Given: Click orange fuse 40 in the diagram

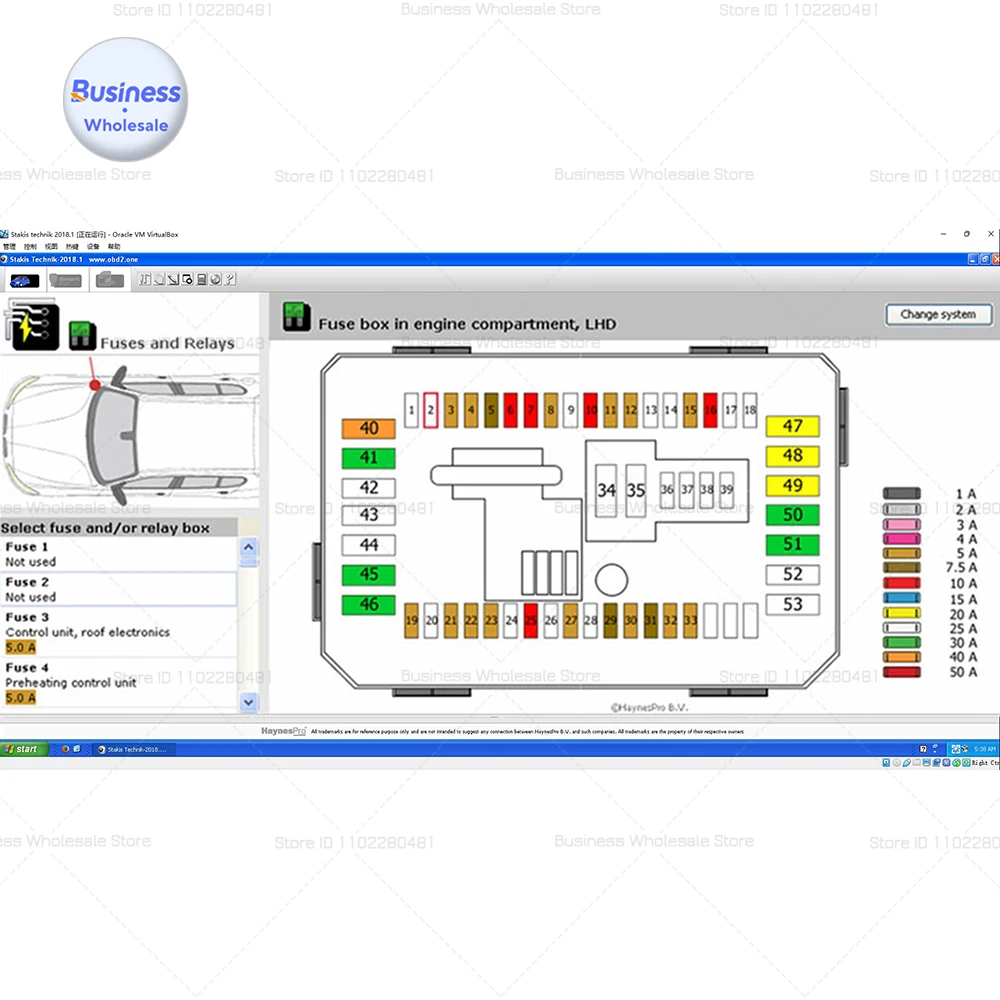Looking at the screenshot, I should click(x=369, y=429).
